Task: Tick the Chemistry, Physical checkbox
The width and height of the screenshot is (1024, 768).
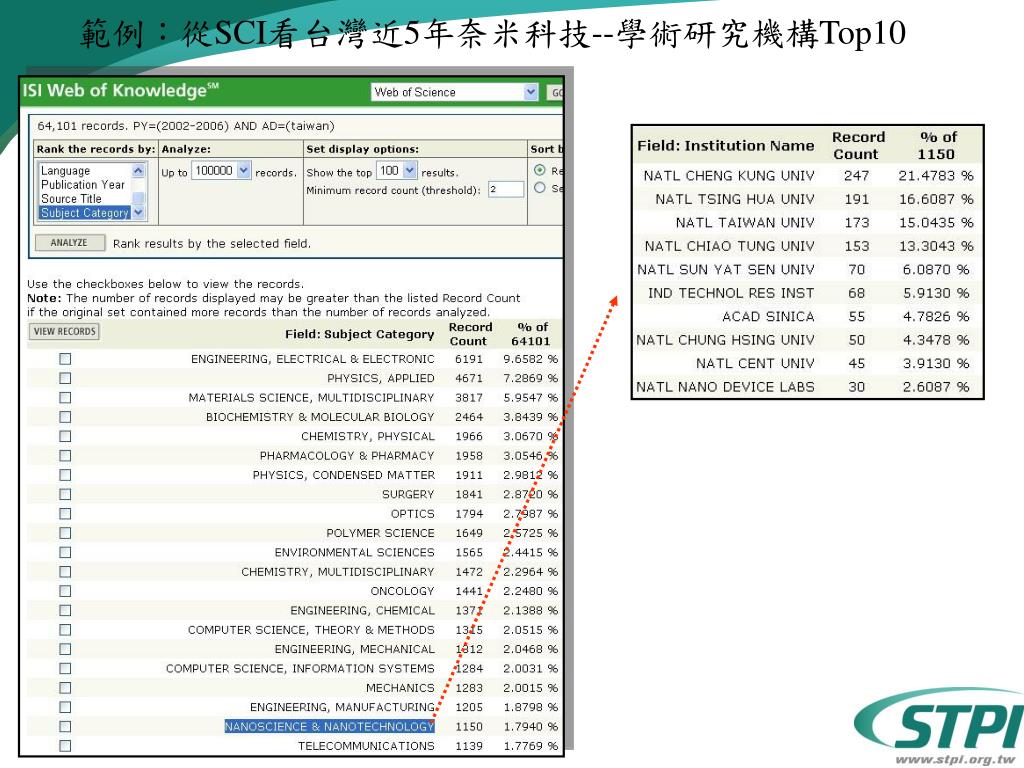Action: click(65, 436)
